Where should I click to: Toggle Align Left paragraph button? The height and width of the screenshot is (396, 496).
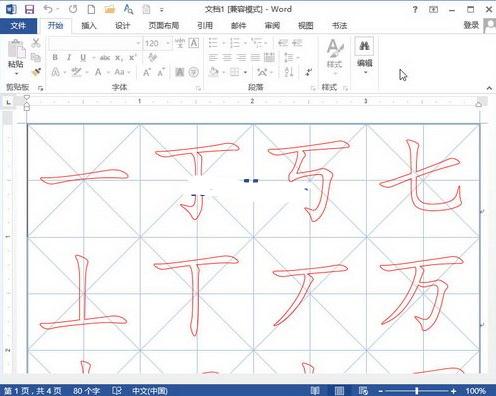pyautogui.click(x=213, y=57)
